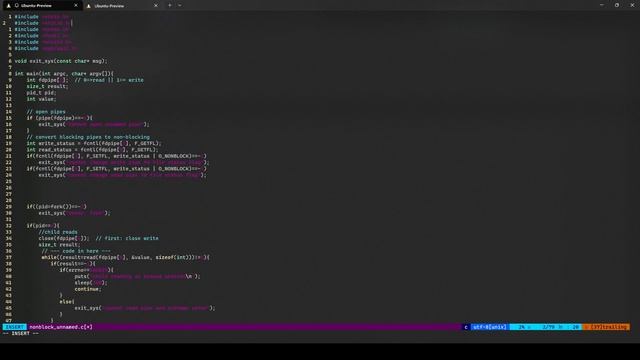Image resolution: width=640 pixels, height=360 pixels.
Task: Click the 'if((pid=fork())==-1)' line
Action: click(56, 207)
